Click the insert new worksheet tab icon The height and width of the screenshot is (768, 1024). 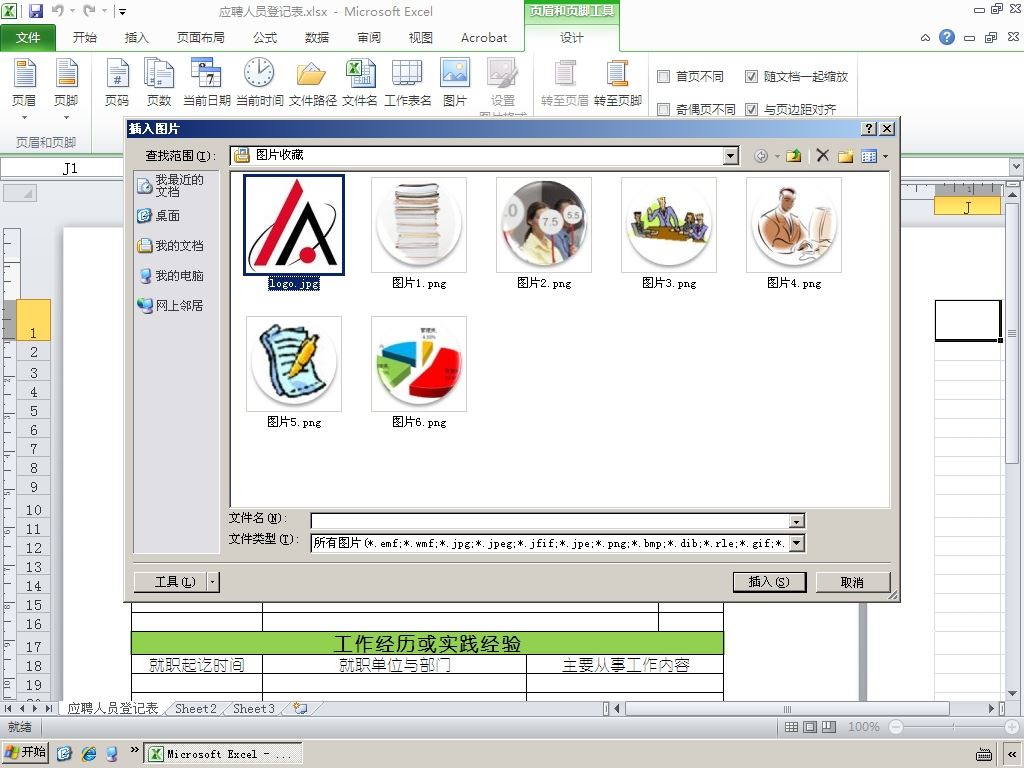[300, 708]
